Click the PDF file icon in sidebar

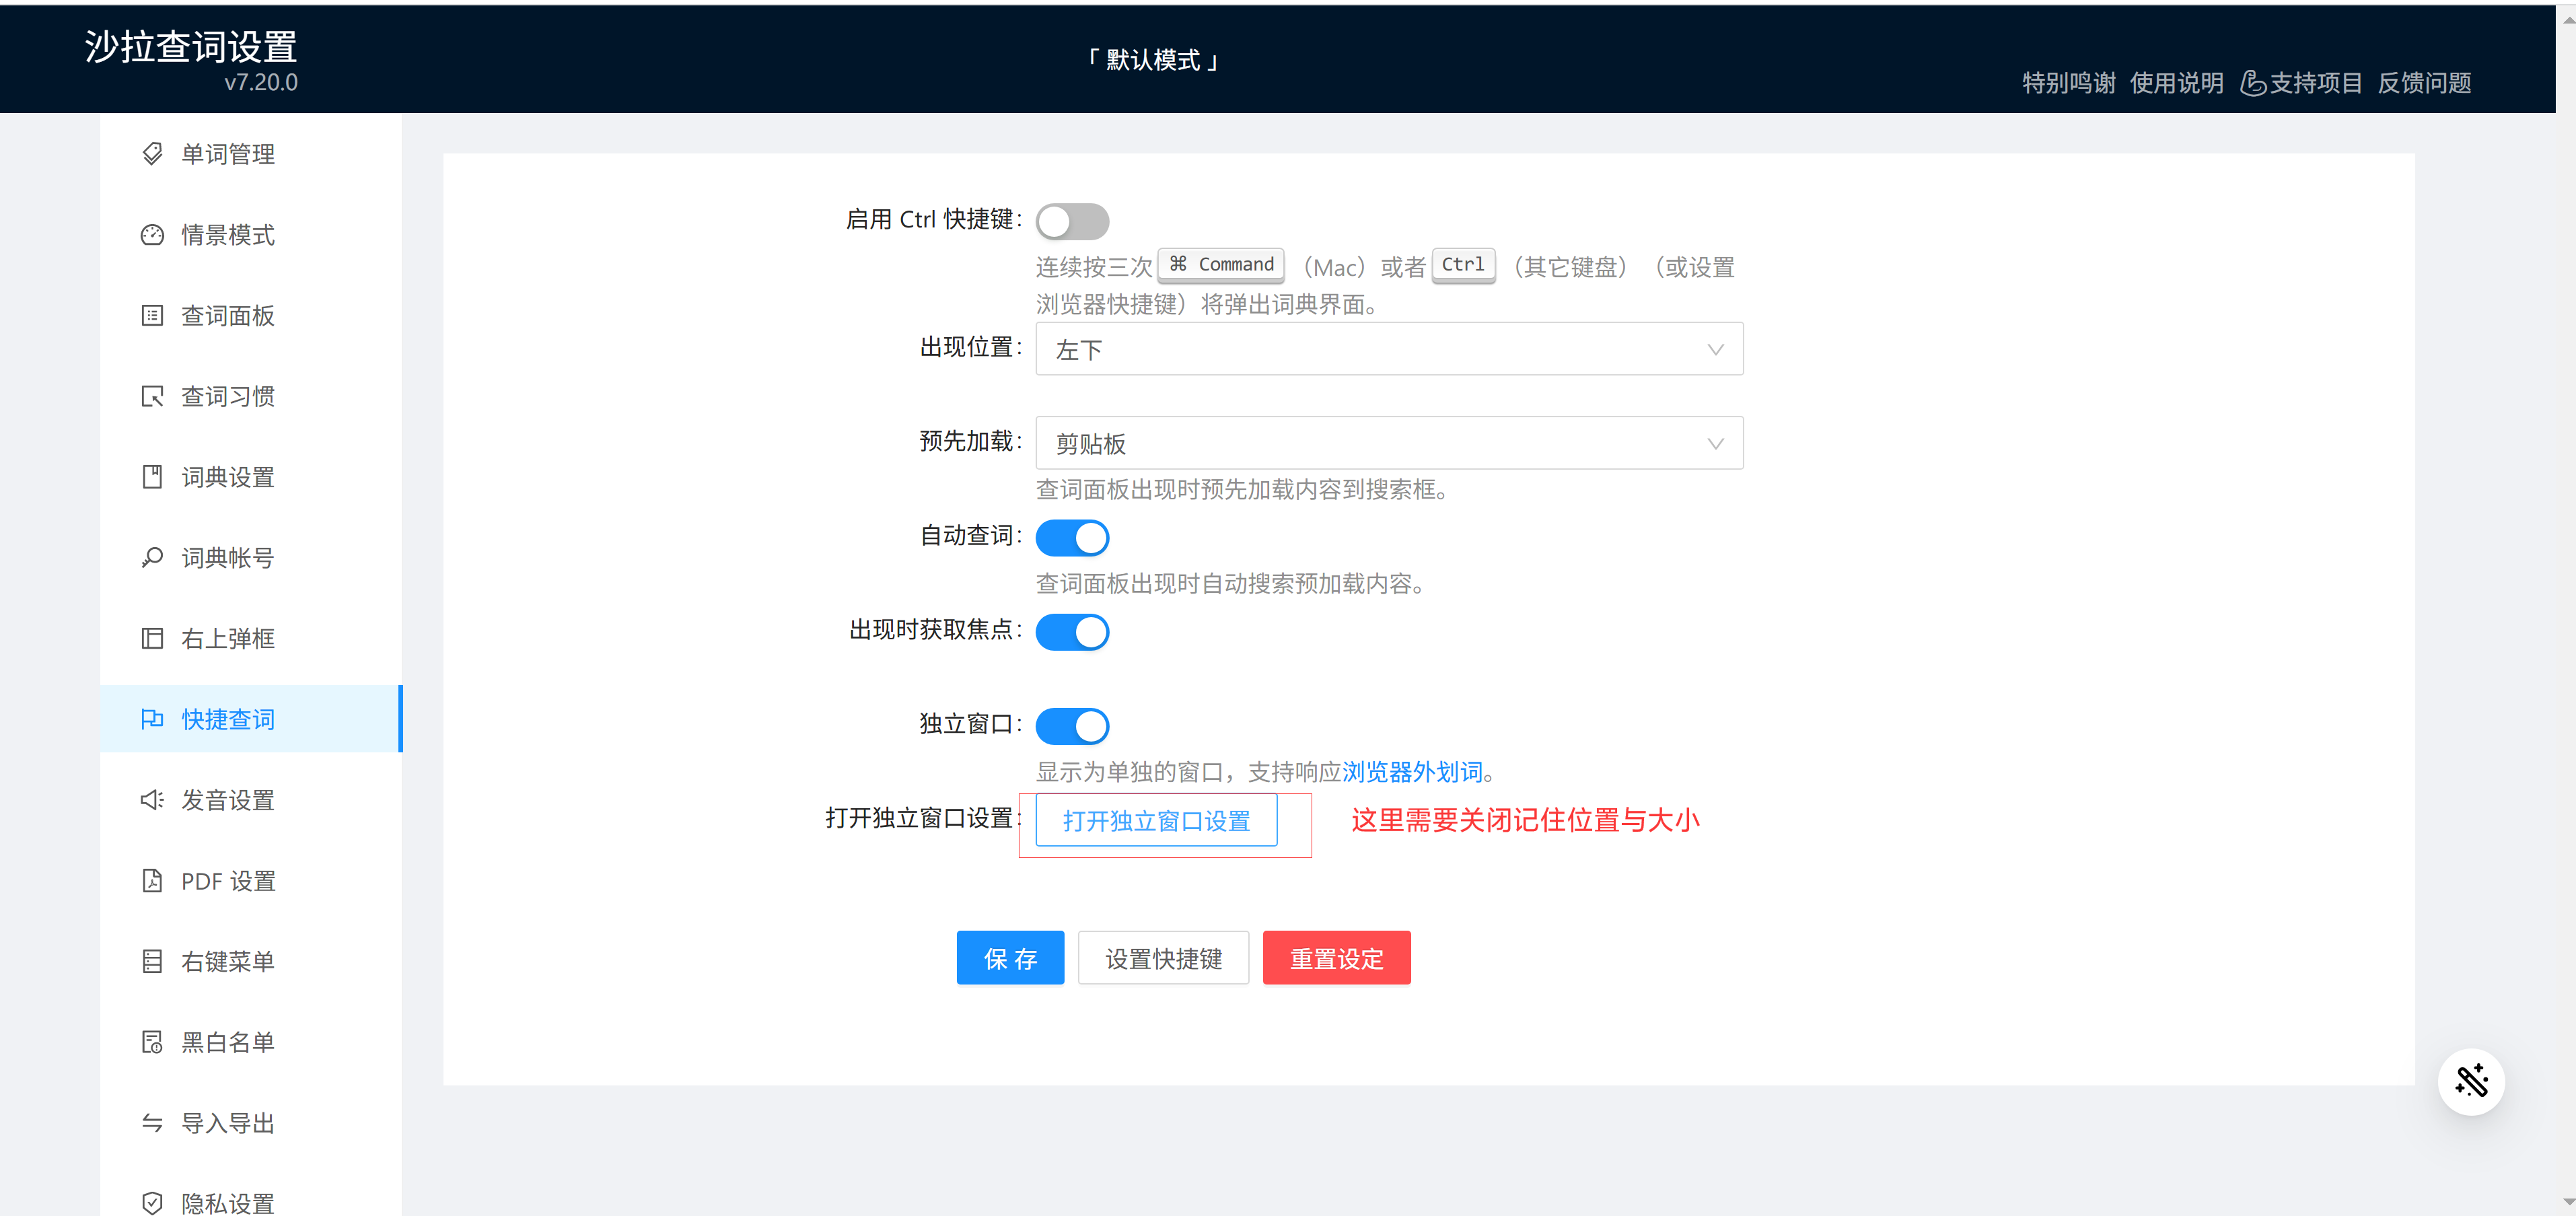click(x=152, y=881)
